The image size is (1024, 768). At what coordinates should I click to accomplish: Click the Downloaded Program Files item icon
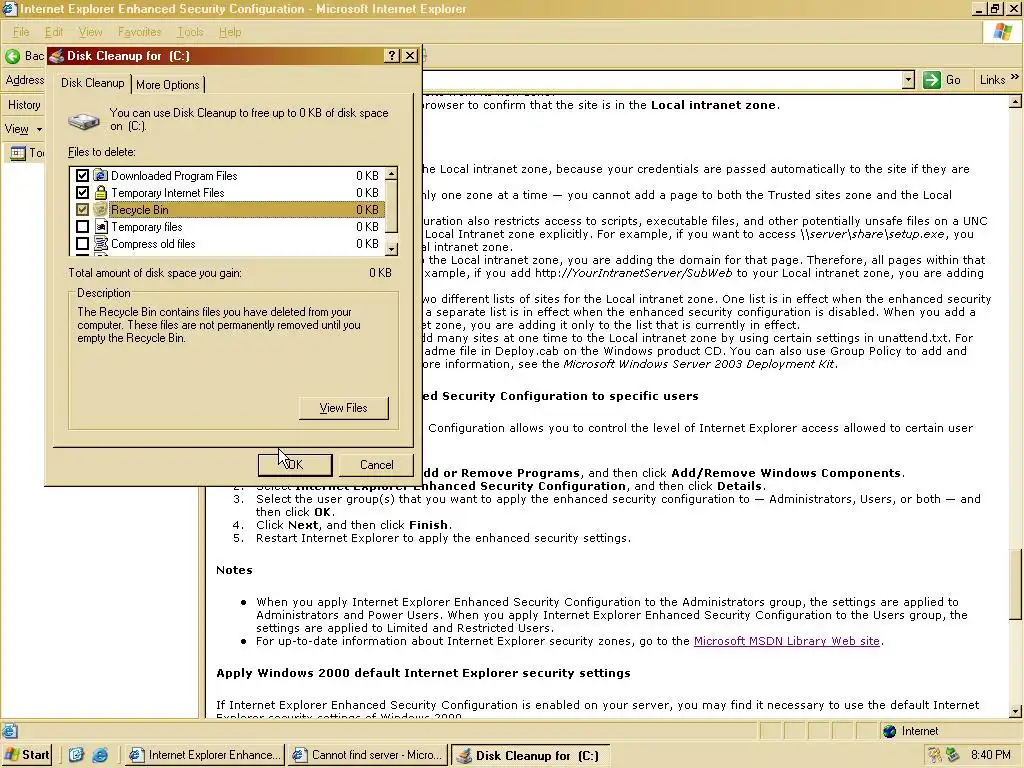click(101, 175)
